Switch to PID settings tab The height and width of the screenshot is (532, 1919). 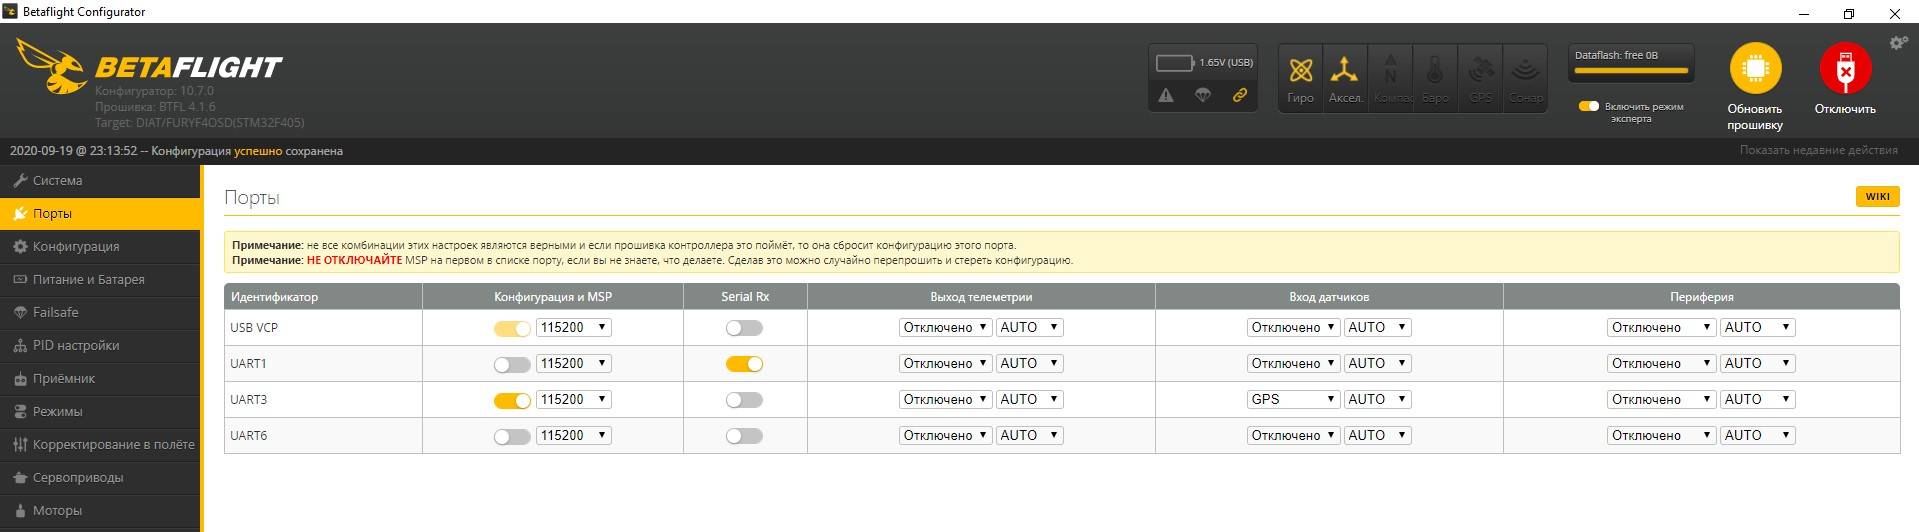click(x=76, y=345)
